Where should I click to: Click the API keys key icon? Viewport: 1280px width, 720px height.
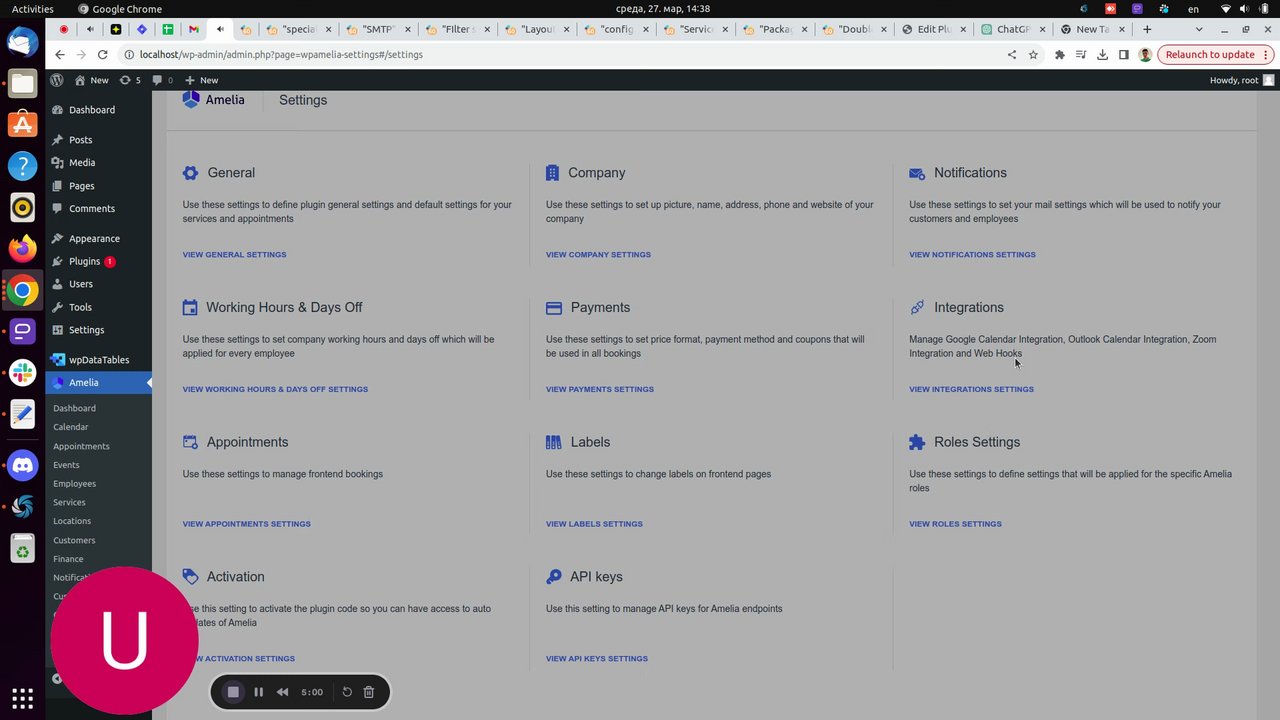(x=554, y=577)
